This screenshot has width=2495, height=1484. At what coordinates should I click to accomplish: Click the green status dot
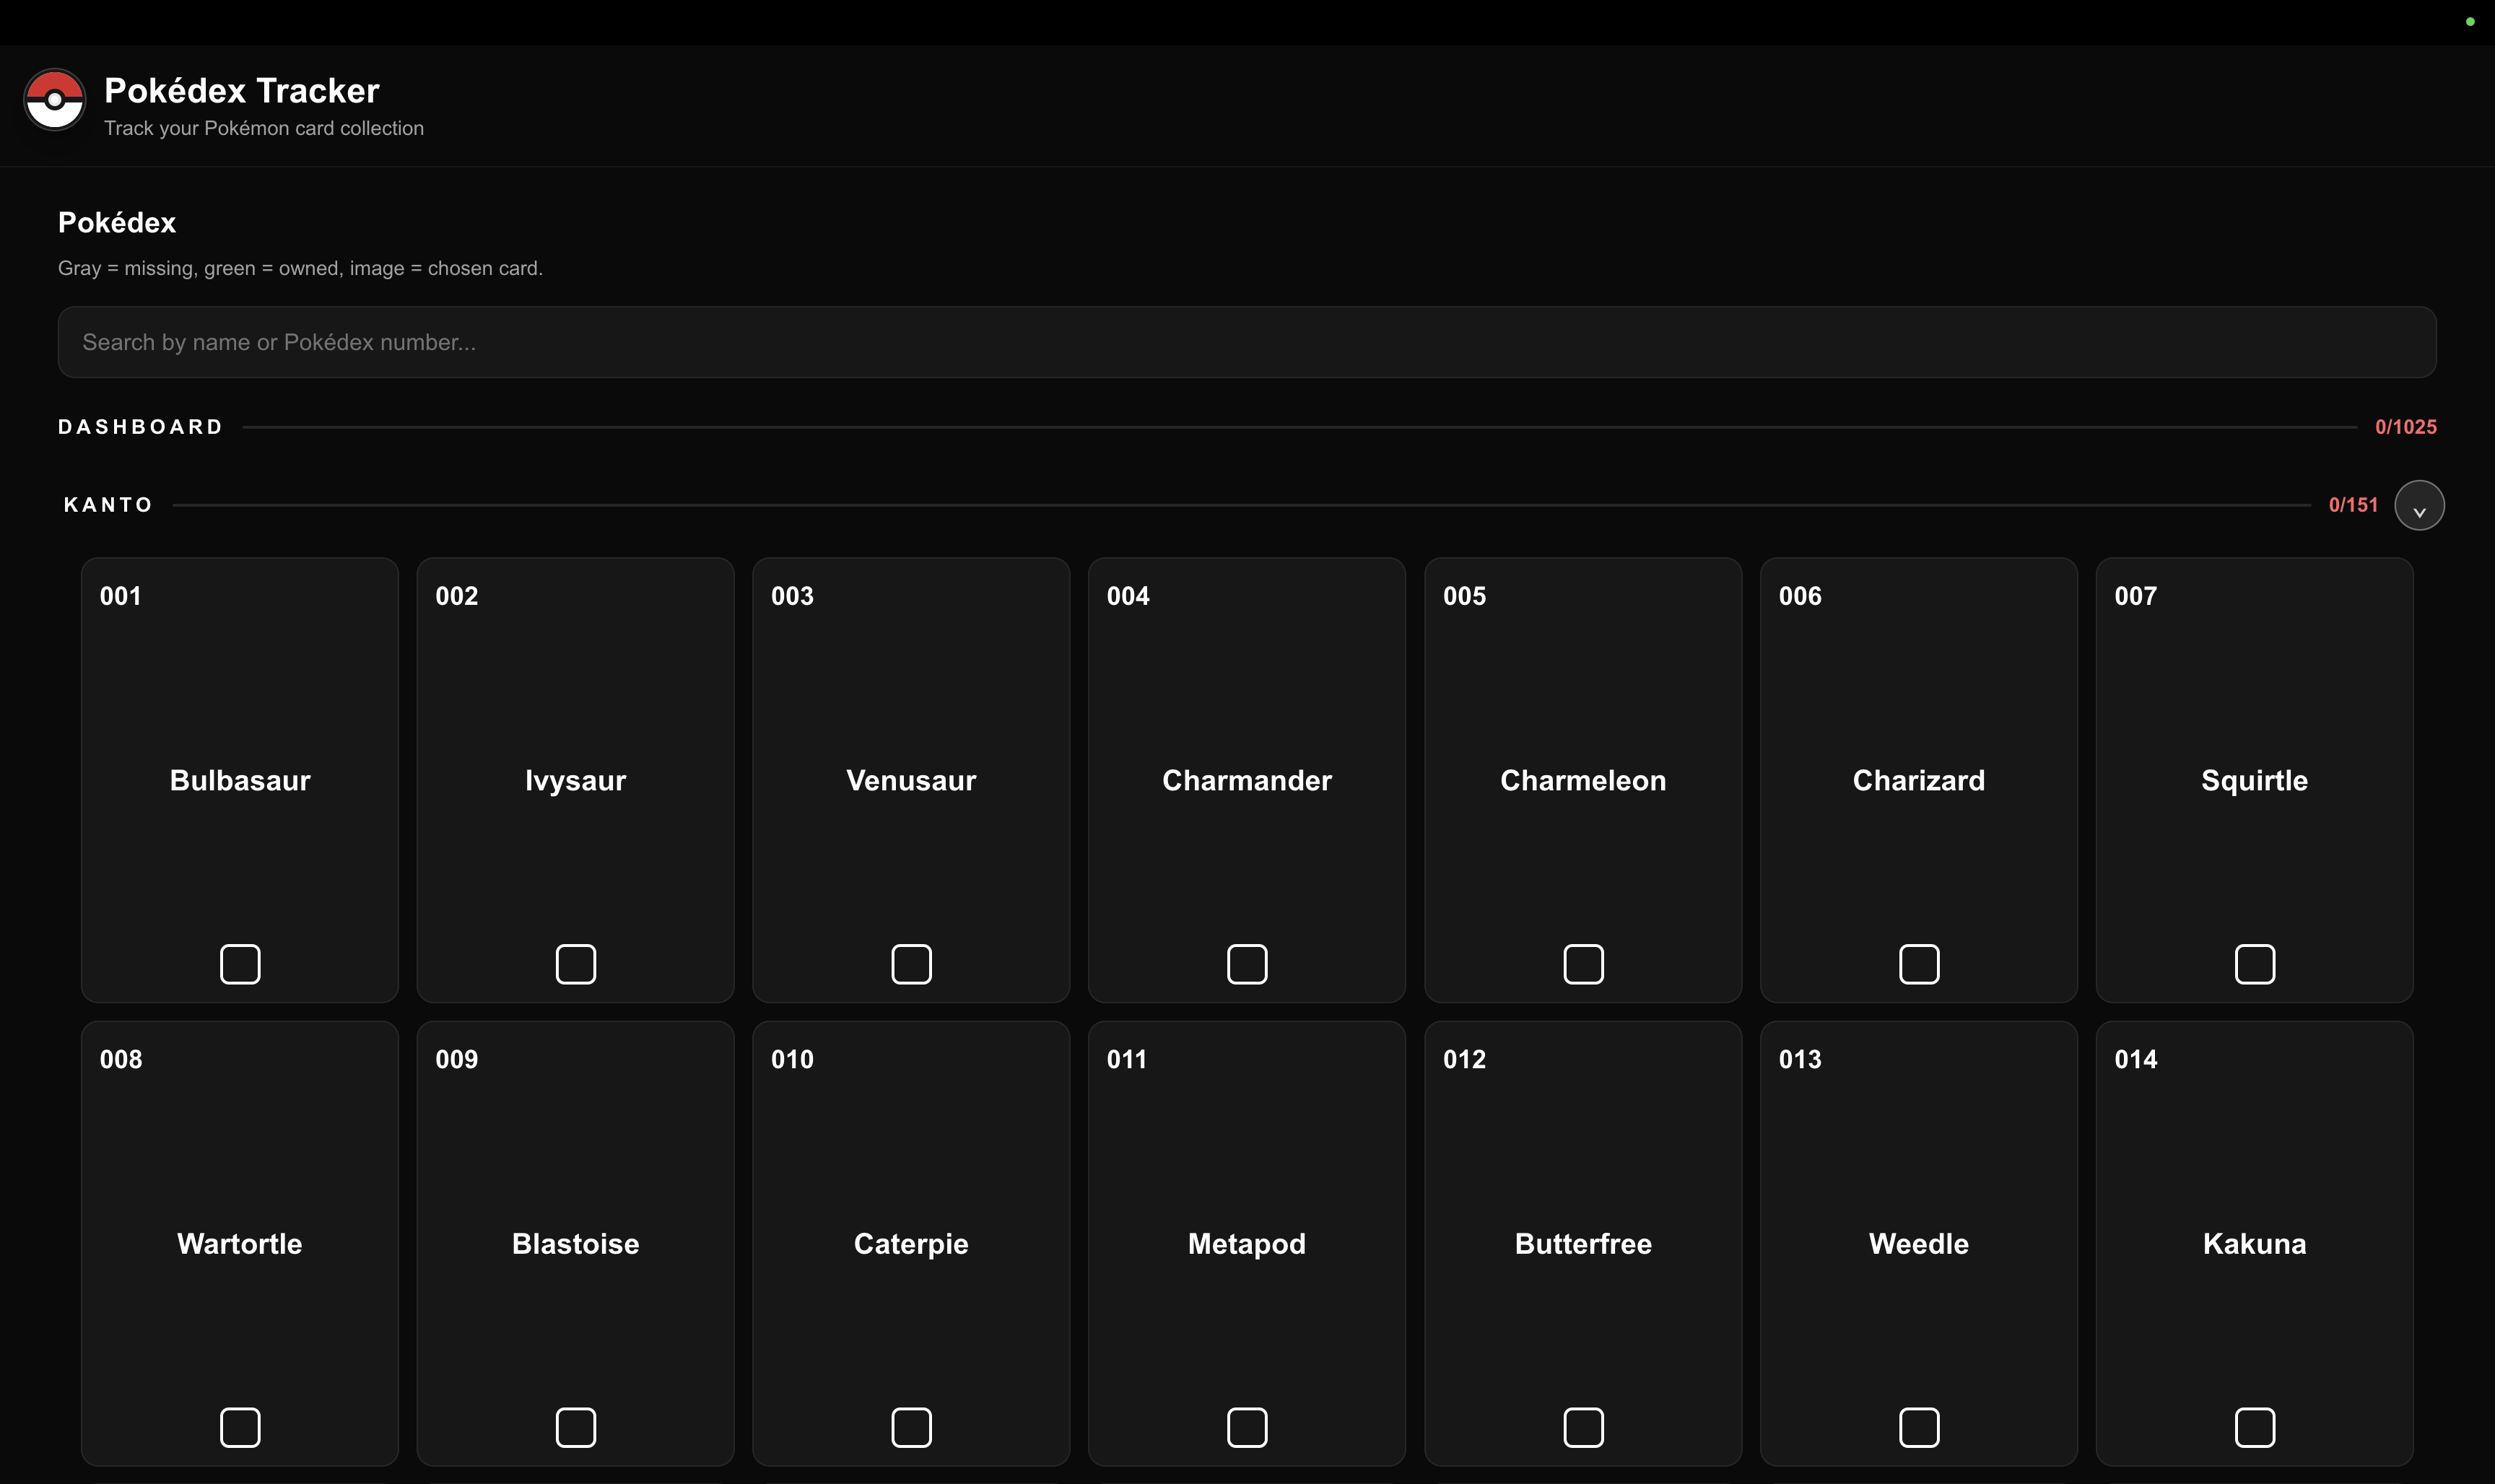(2470, 22)
